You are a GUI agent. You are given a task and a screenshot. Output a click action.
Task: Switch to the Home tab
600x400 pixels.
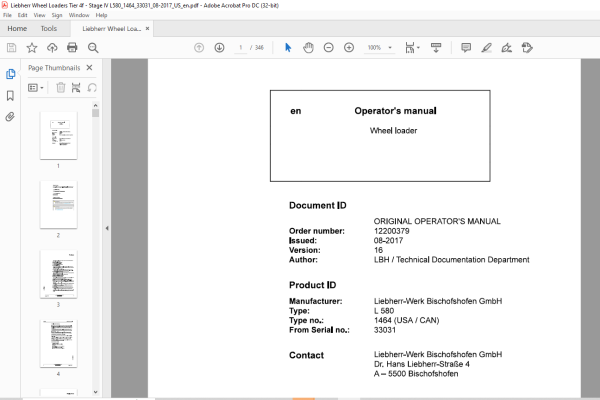tap(17, 29)
